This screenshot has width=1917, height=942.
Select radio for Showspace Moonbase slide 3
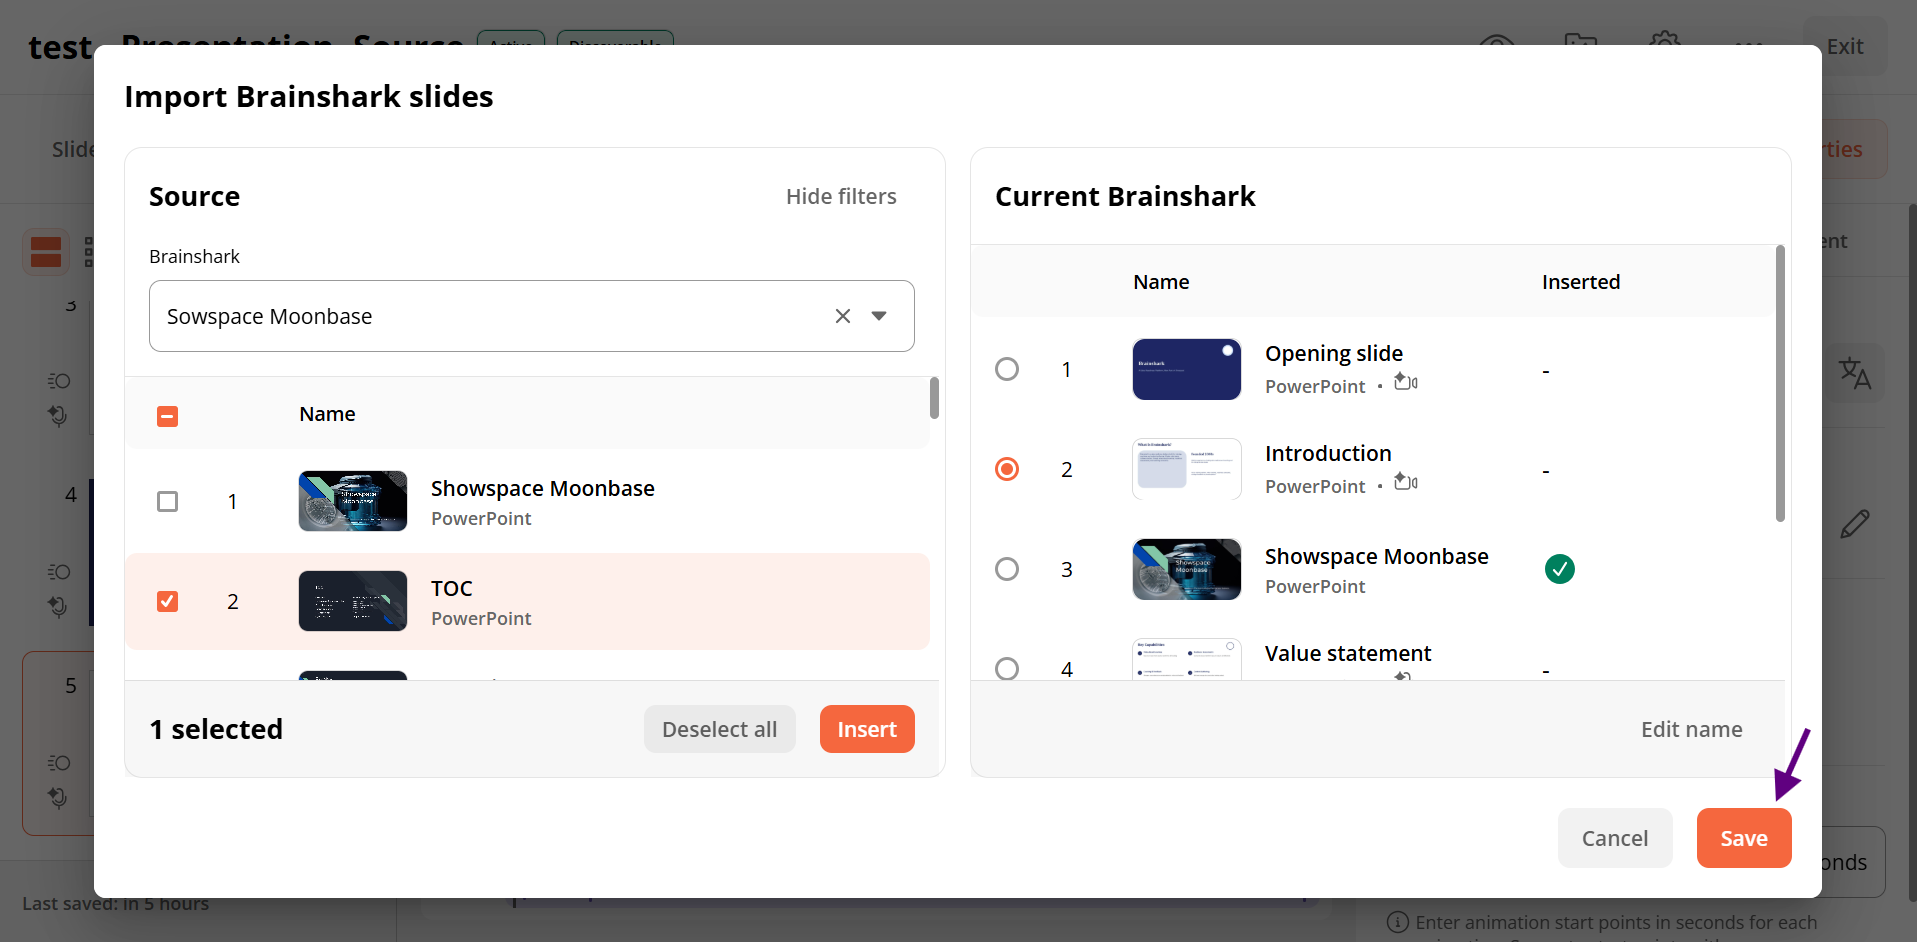1007,569
